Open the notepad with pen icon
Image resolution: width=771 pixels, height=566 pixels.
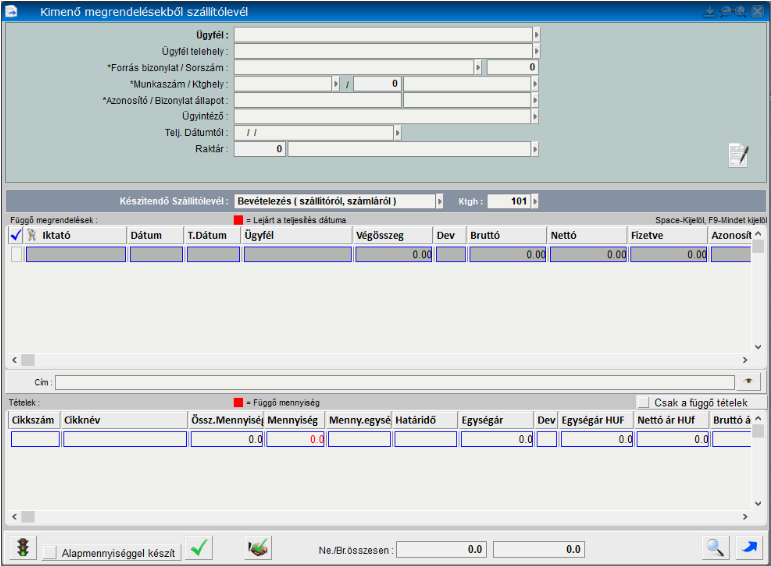coord(739,155)
